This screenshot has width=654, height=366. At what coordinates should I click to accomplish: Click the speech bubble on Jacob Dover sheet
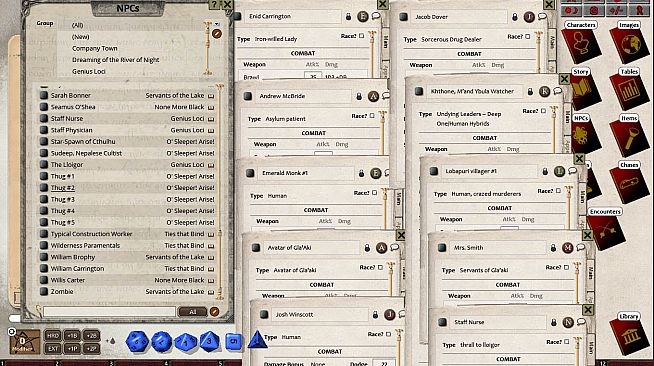click(542, 16)
